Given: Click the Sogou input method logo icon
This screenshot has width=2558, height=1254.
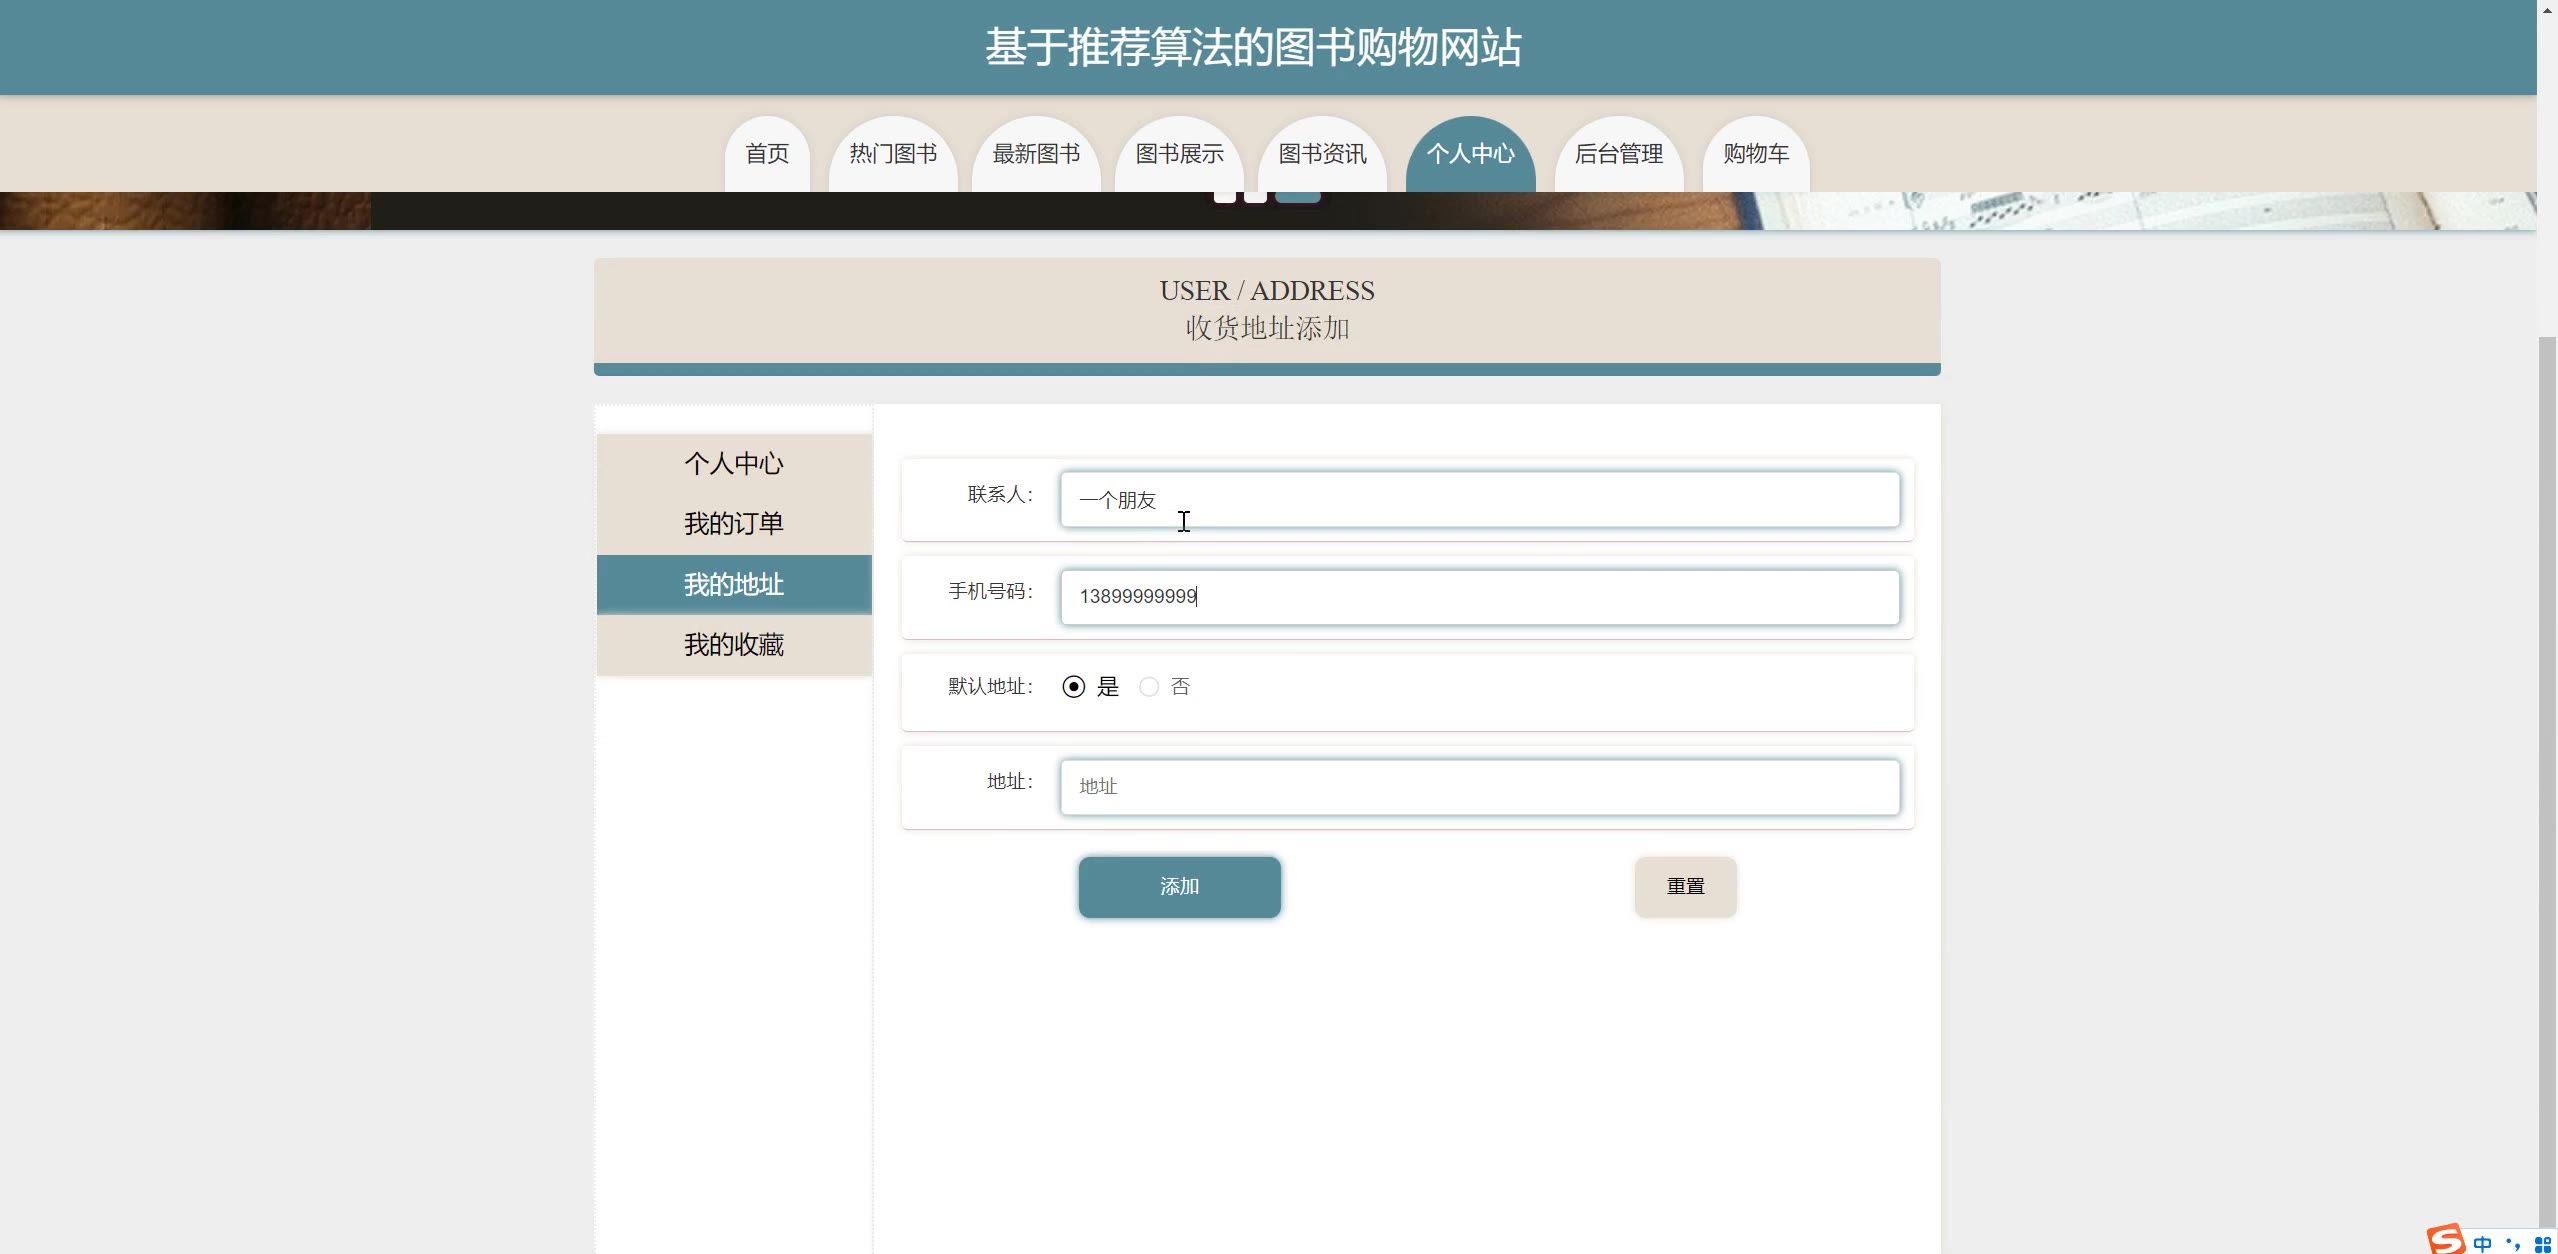Looking at the screenshot, I should (2446, 1240).
